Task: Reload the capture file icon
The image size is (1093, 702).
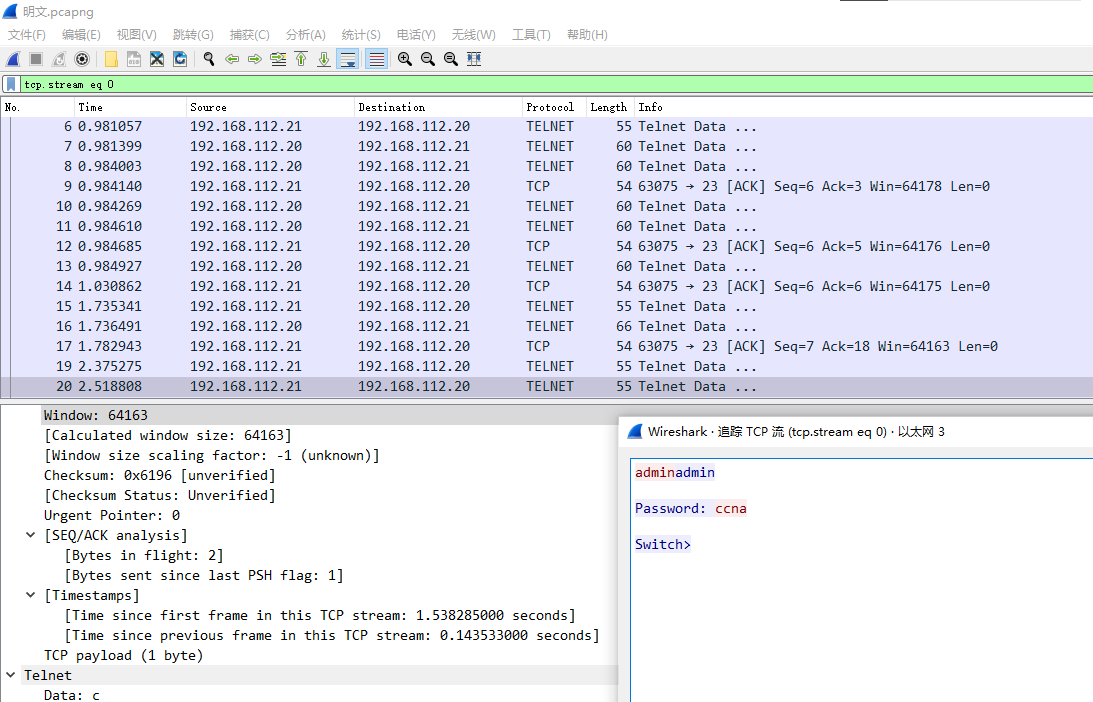Action: (x=180, y=59)
